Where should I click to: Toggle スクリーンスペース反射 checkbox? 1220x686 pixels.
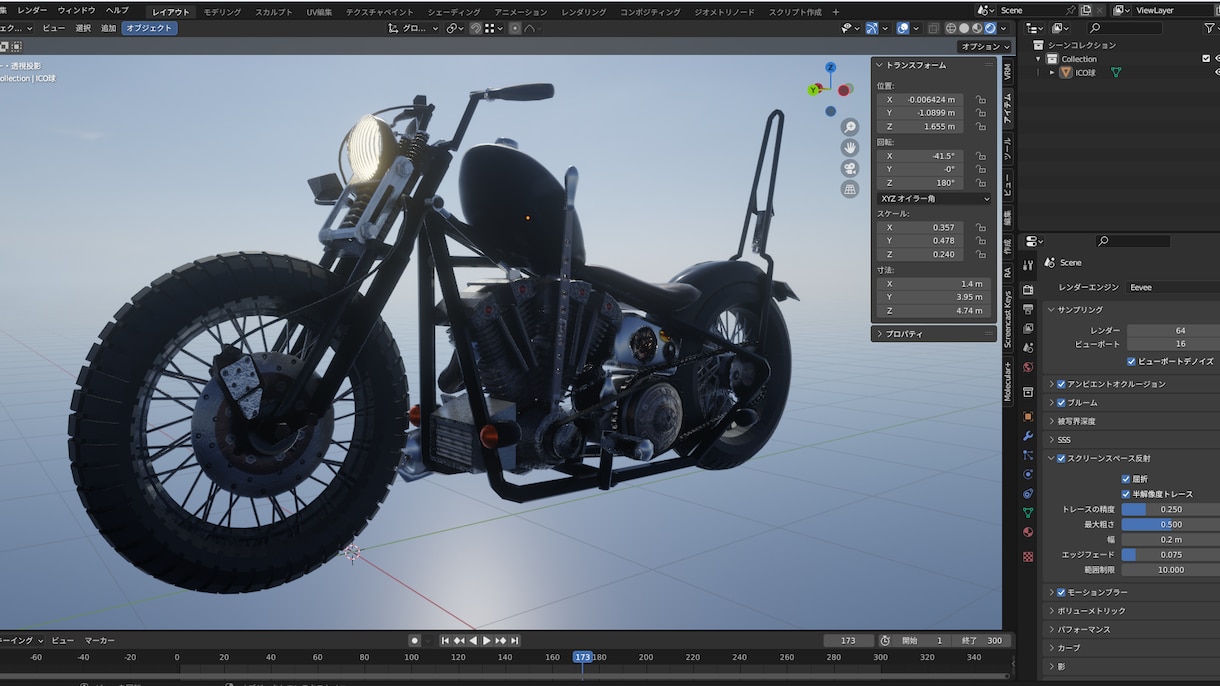tap(1061, 458)
